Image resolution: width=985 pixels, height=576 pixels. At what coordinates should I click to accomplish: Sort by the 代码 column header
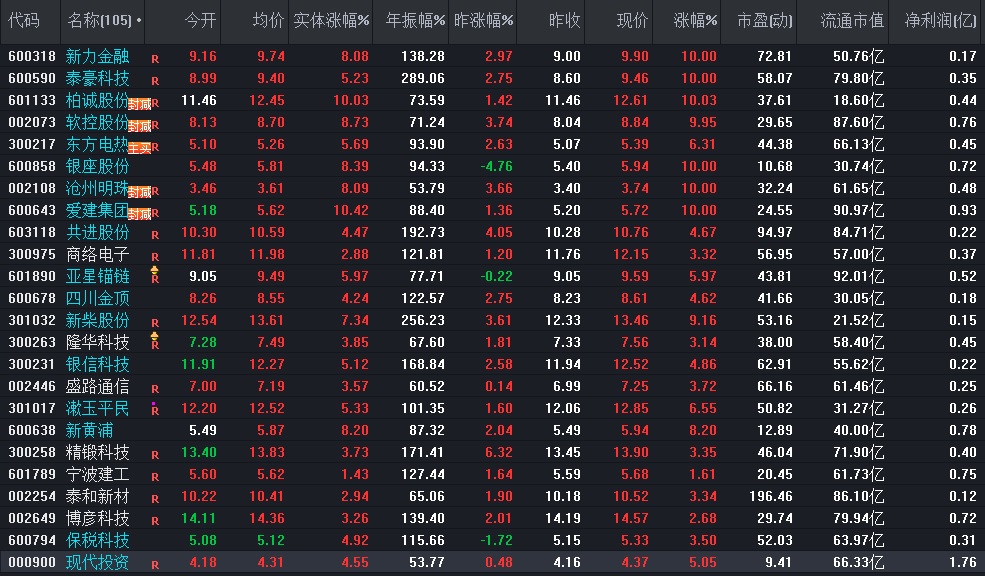[x=24, y=21]
